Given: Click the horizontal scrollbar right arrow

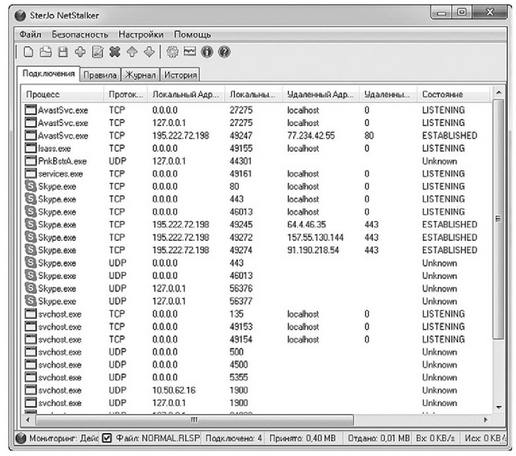Looking at the screenshot, I should tap(486, 420).
